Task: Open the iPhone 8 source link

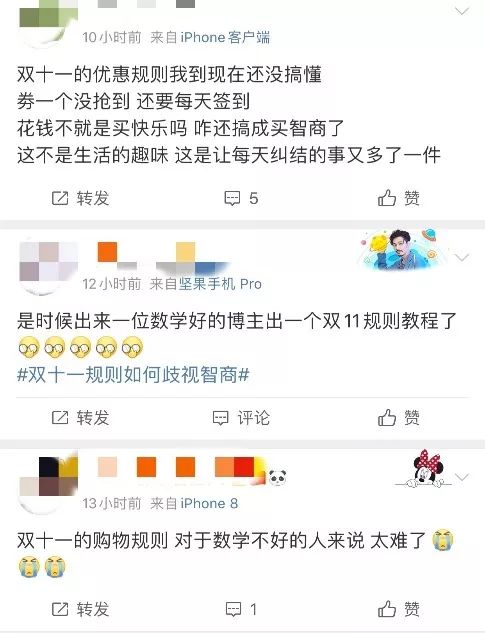Action: [x=209, y=503]
